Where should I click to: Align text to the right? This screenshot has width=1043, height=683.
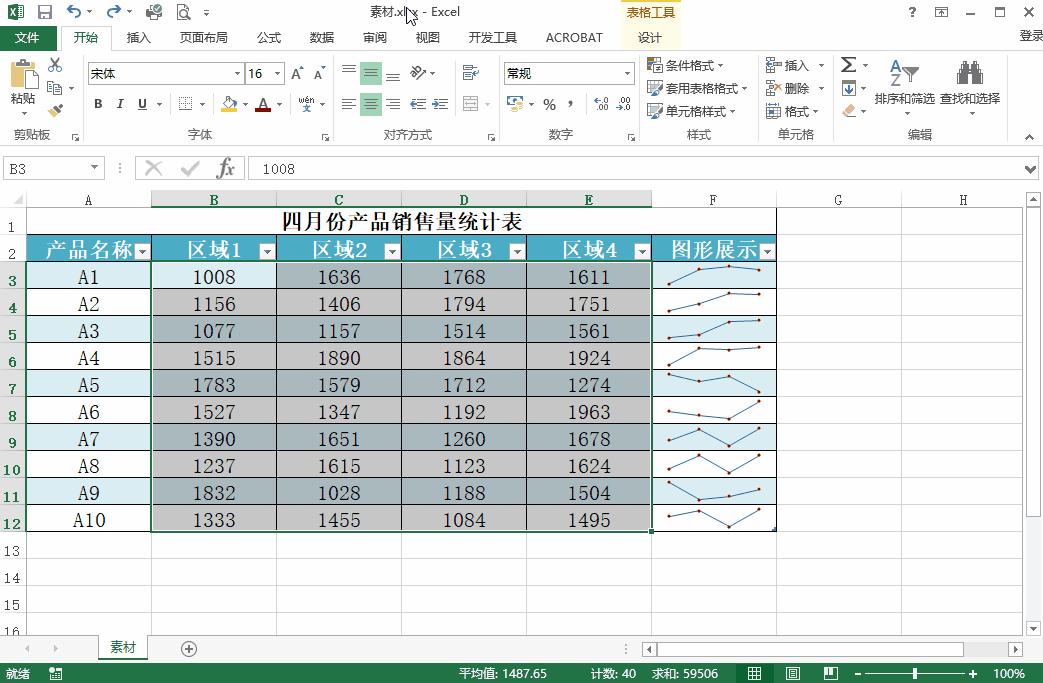point(393,104)
